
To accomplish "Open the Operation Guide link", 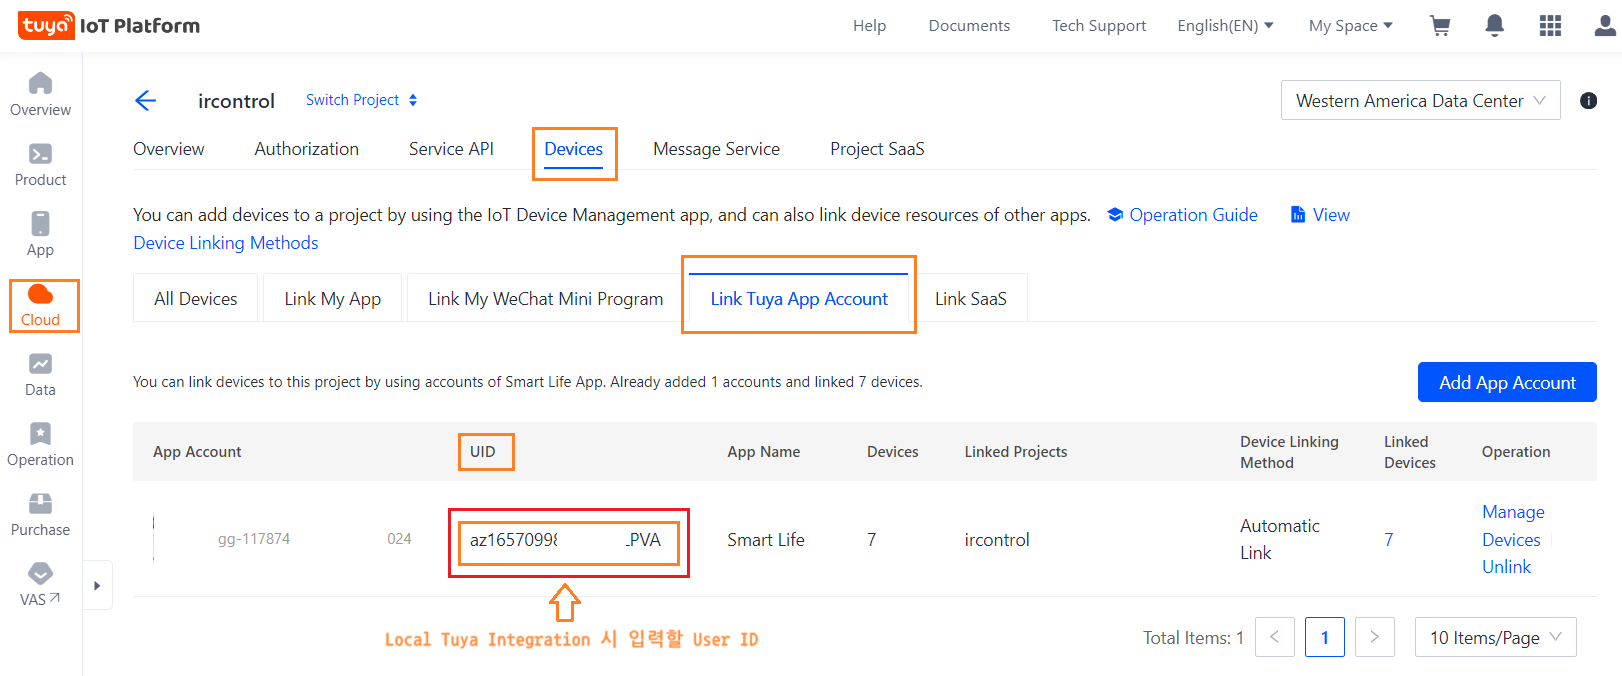I will 1182,215.
